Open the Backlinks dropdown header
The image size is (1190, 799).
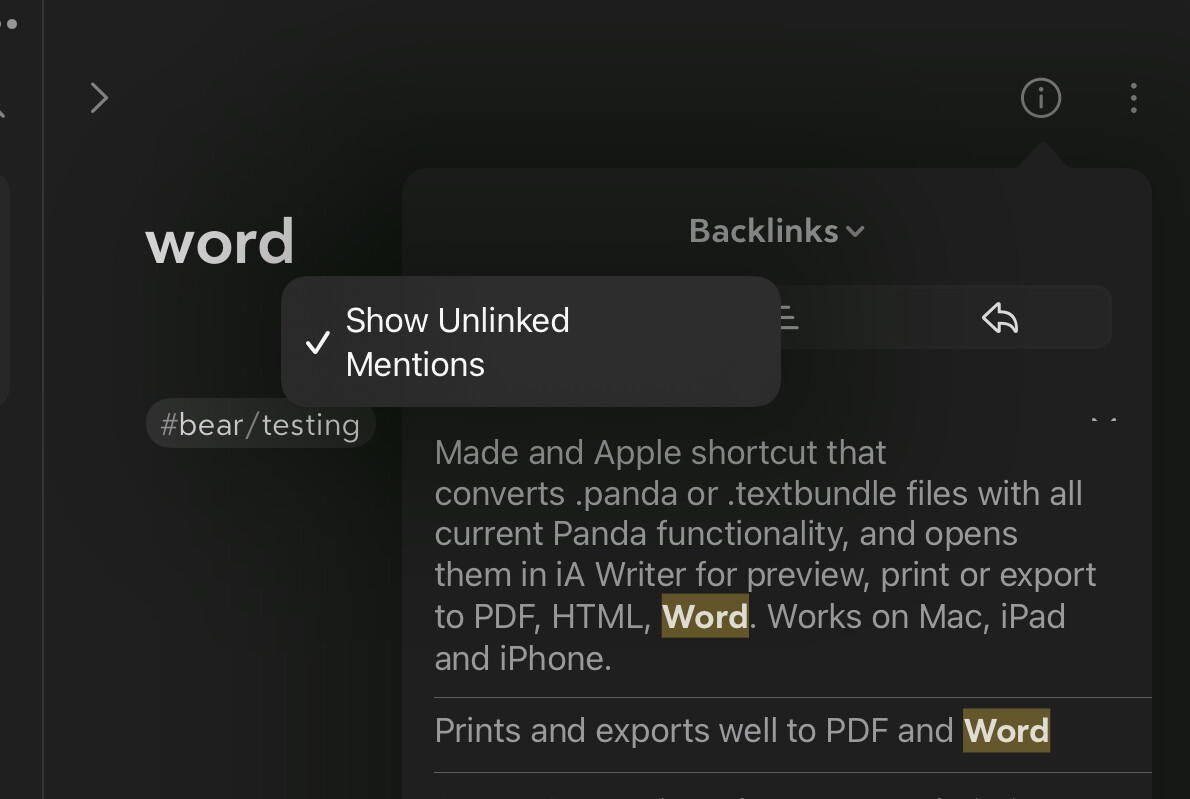(776, 231)
